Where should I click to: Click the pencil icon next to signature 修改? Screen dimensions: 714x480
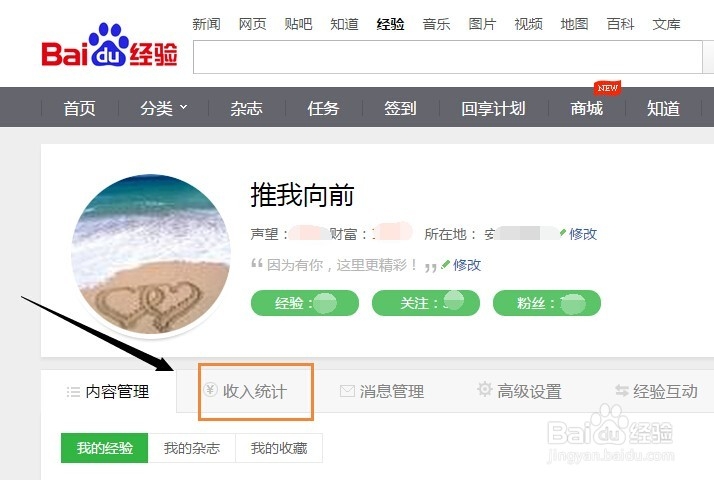click(445, 264)
